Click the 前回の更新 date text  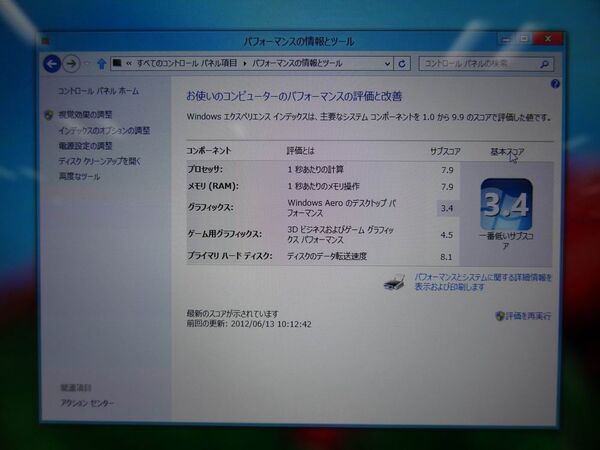click(249, 324)
